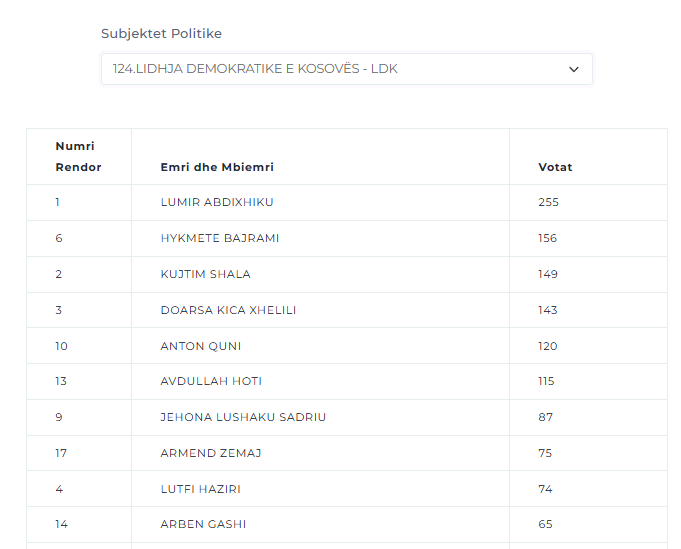Click the dropdown chevron arrow icon
The width and height of the screenshot is (681, 549).
[x=574, y=69]
